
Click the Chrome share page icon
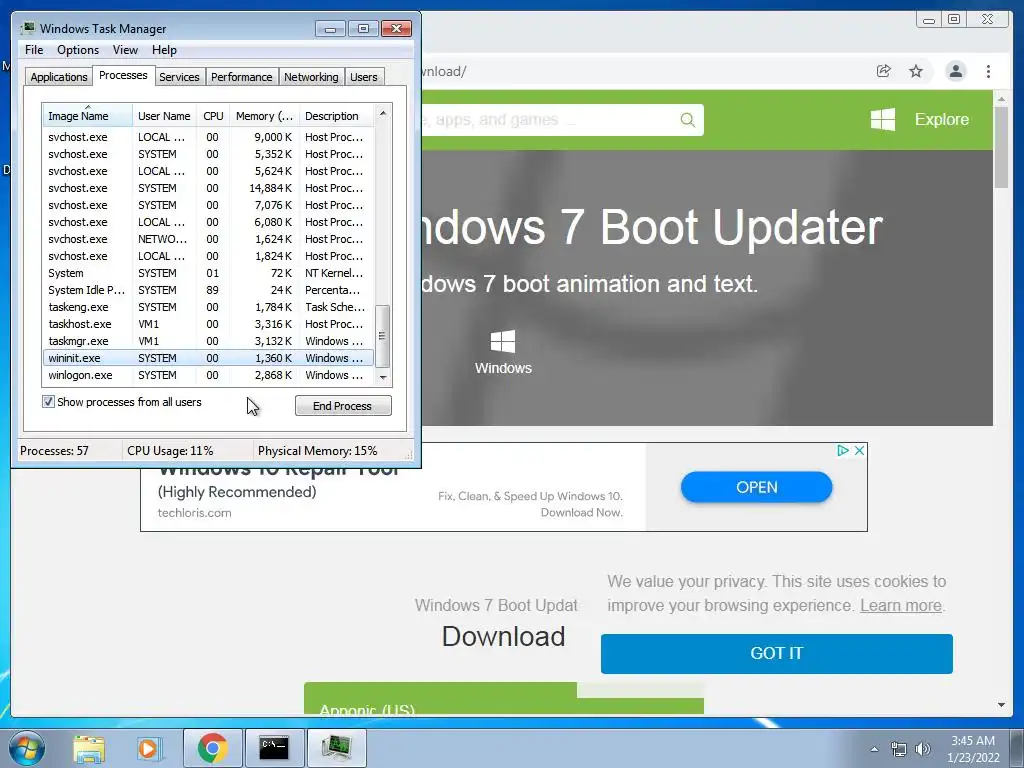[x=883, y=71]
